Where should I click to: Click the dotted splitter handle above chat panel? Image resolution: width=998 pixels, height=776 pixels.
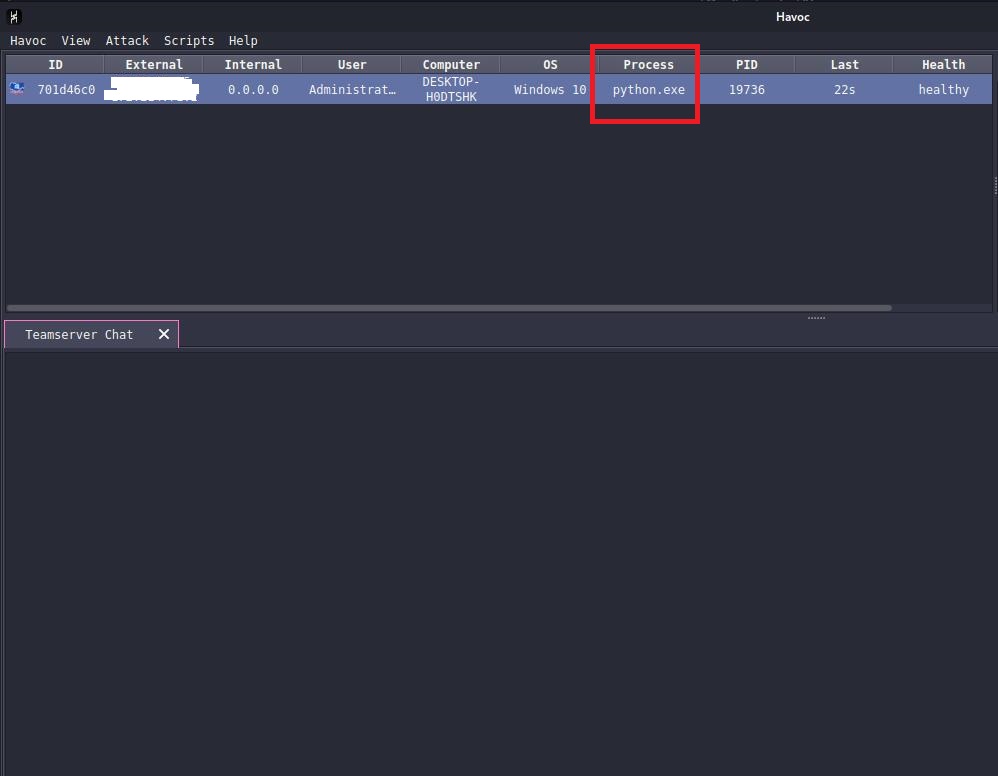point(816,317)
